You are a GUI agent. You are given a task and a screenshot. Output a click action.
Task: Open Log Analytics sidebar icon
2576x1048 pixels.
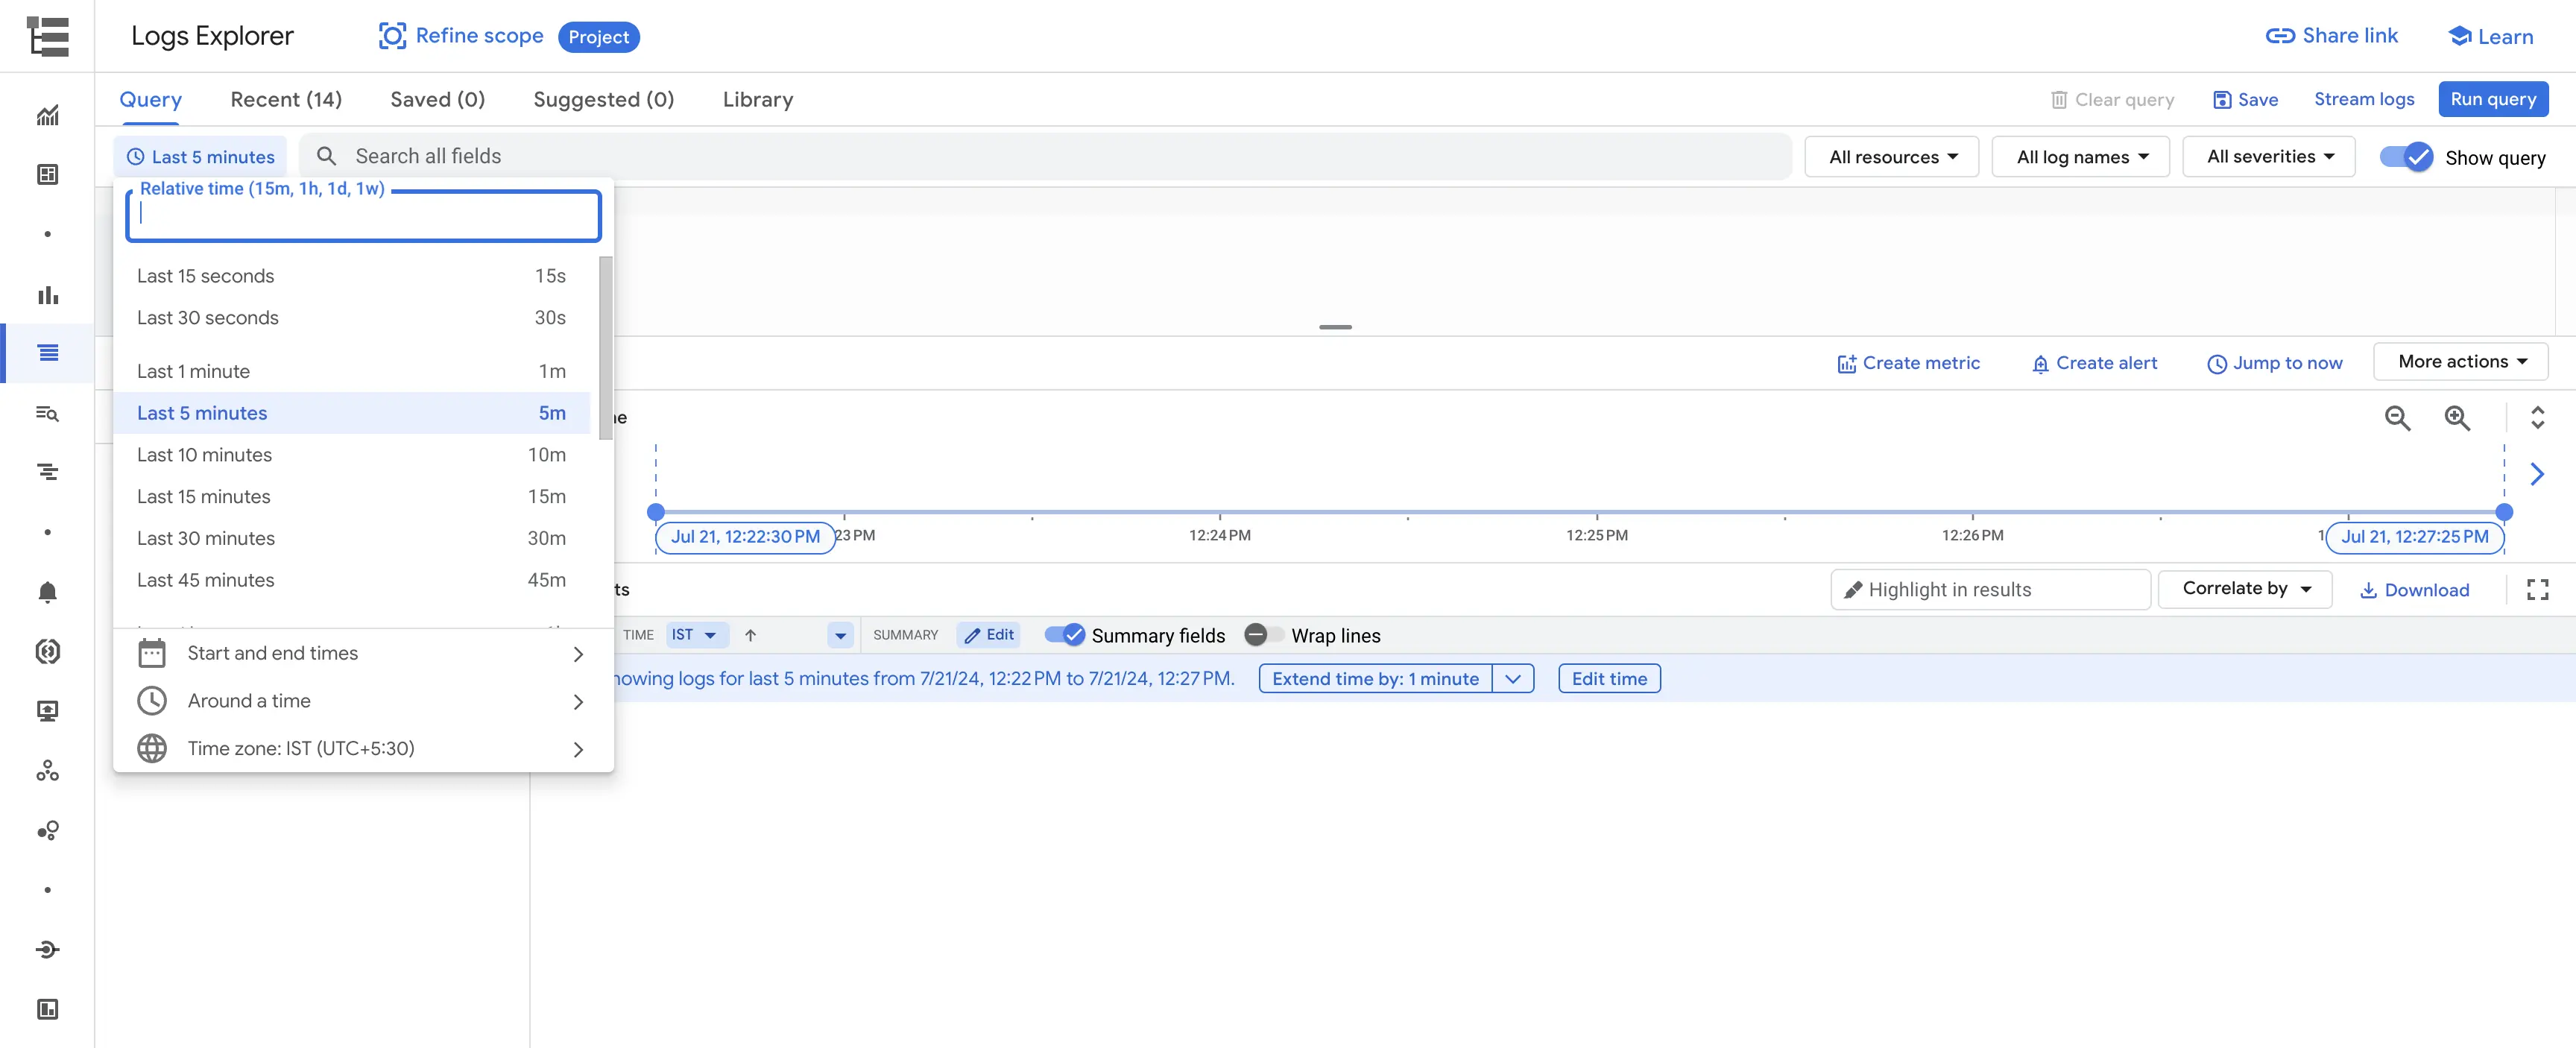click(x=47, y=413)
